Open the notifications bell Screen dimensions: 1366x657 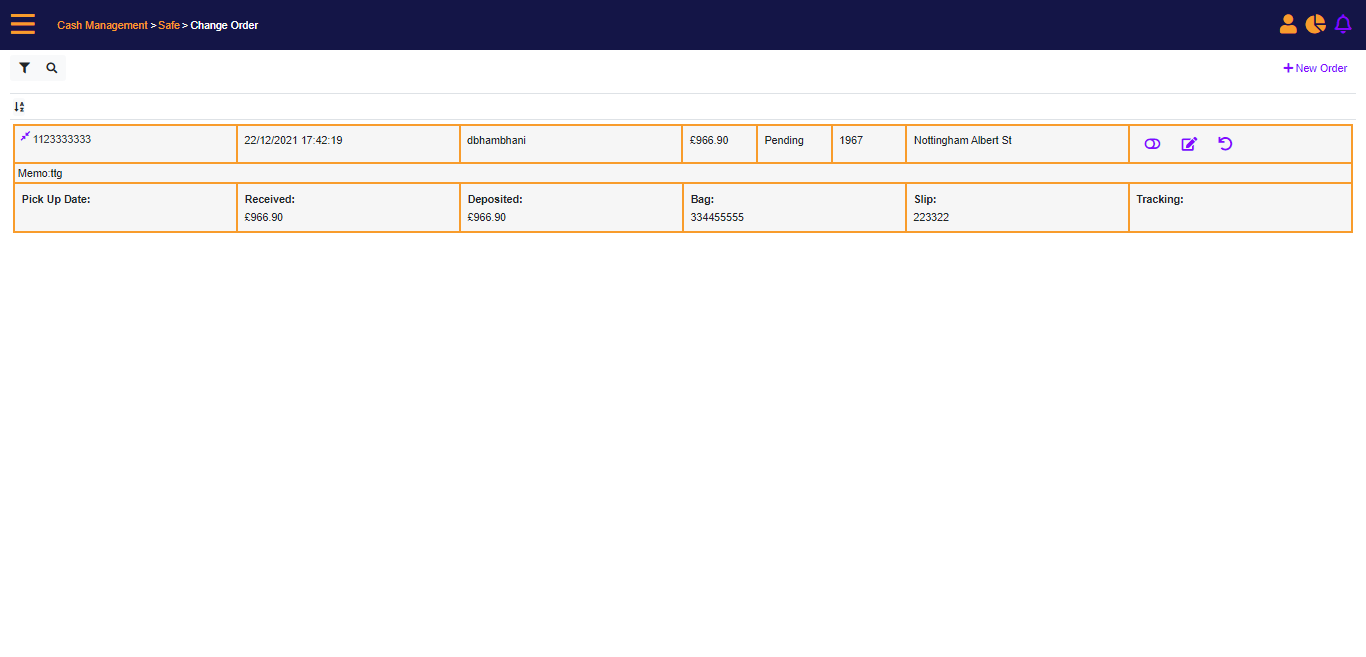pos(1343,24)
